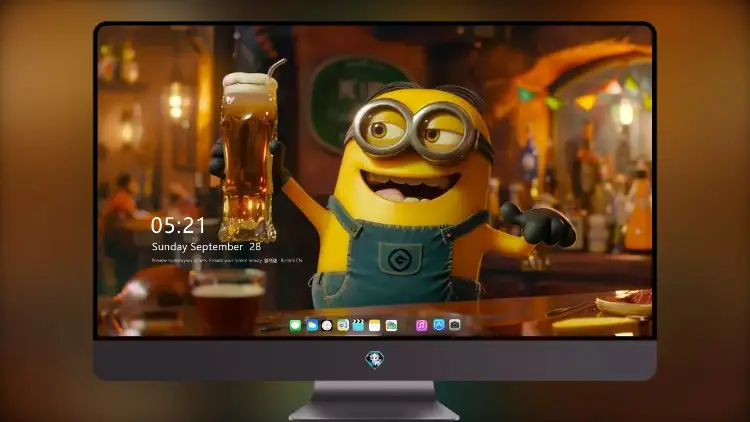Launch the Camera app from dock
750x422 pixels.
coord(455,325)
